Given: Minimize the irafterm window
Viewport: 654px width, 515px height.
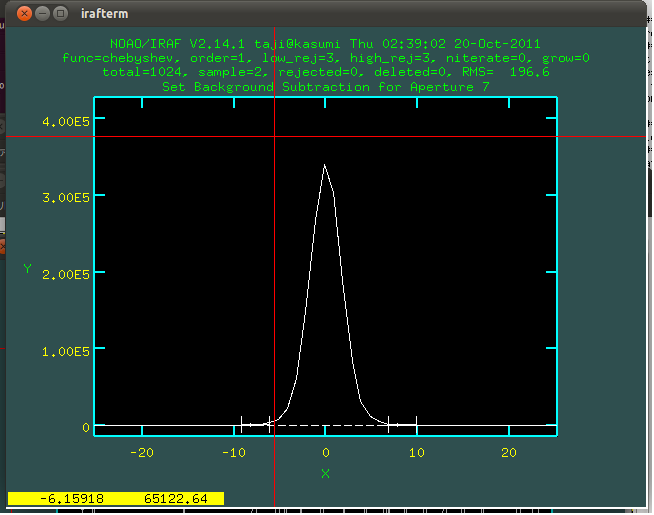Looking at the screenshot, I should [42, 14].
